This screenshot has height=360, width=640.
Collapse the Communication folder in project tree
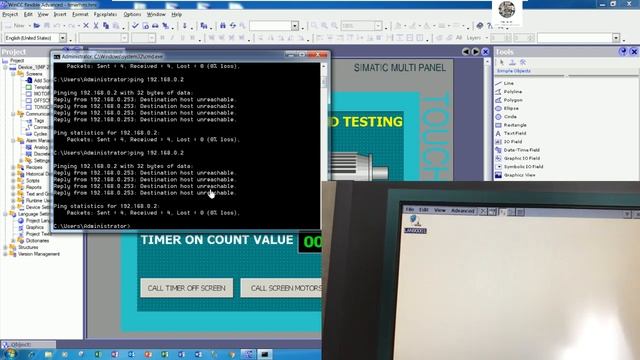(x=13, y=114)
